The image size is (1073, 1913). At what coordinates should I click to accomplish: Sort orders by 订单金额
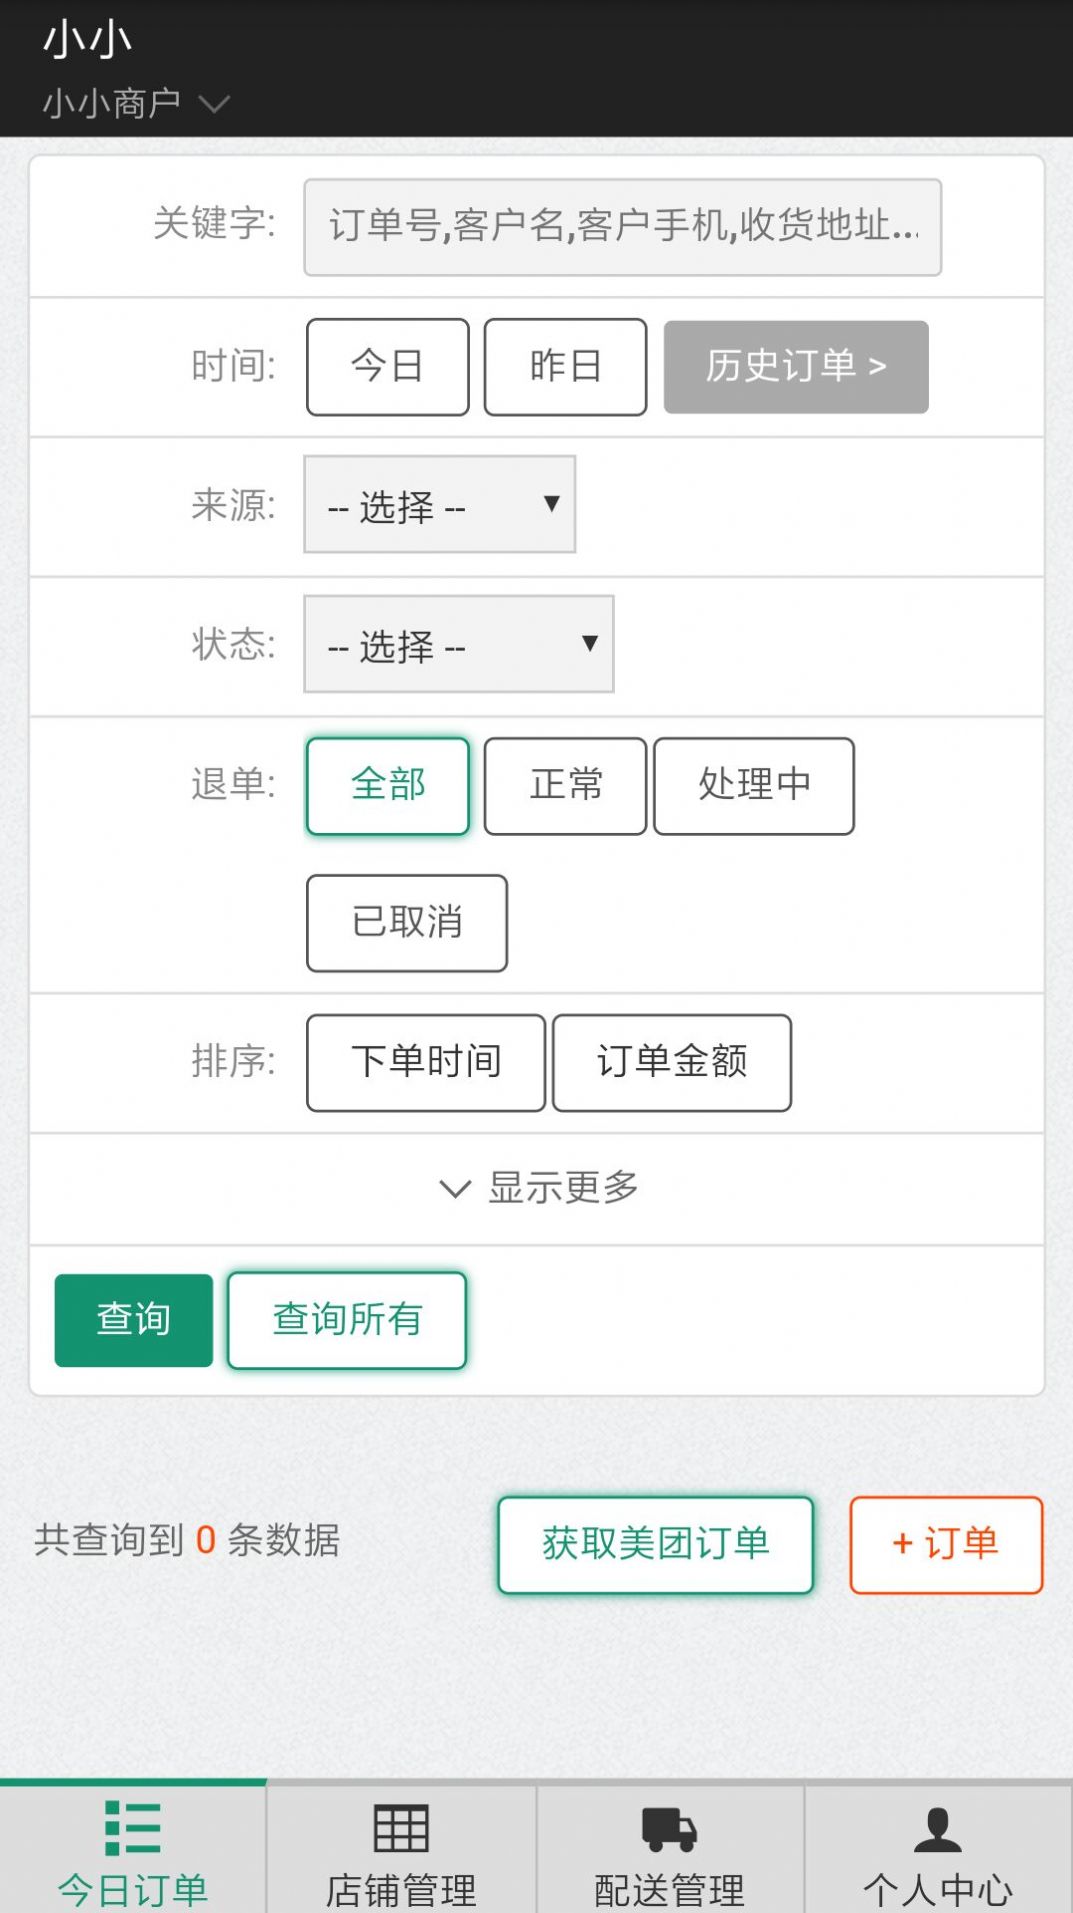pos(671,1063)
